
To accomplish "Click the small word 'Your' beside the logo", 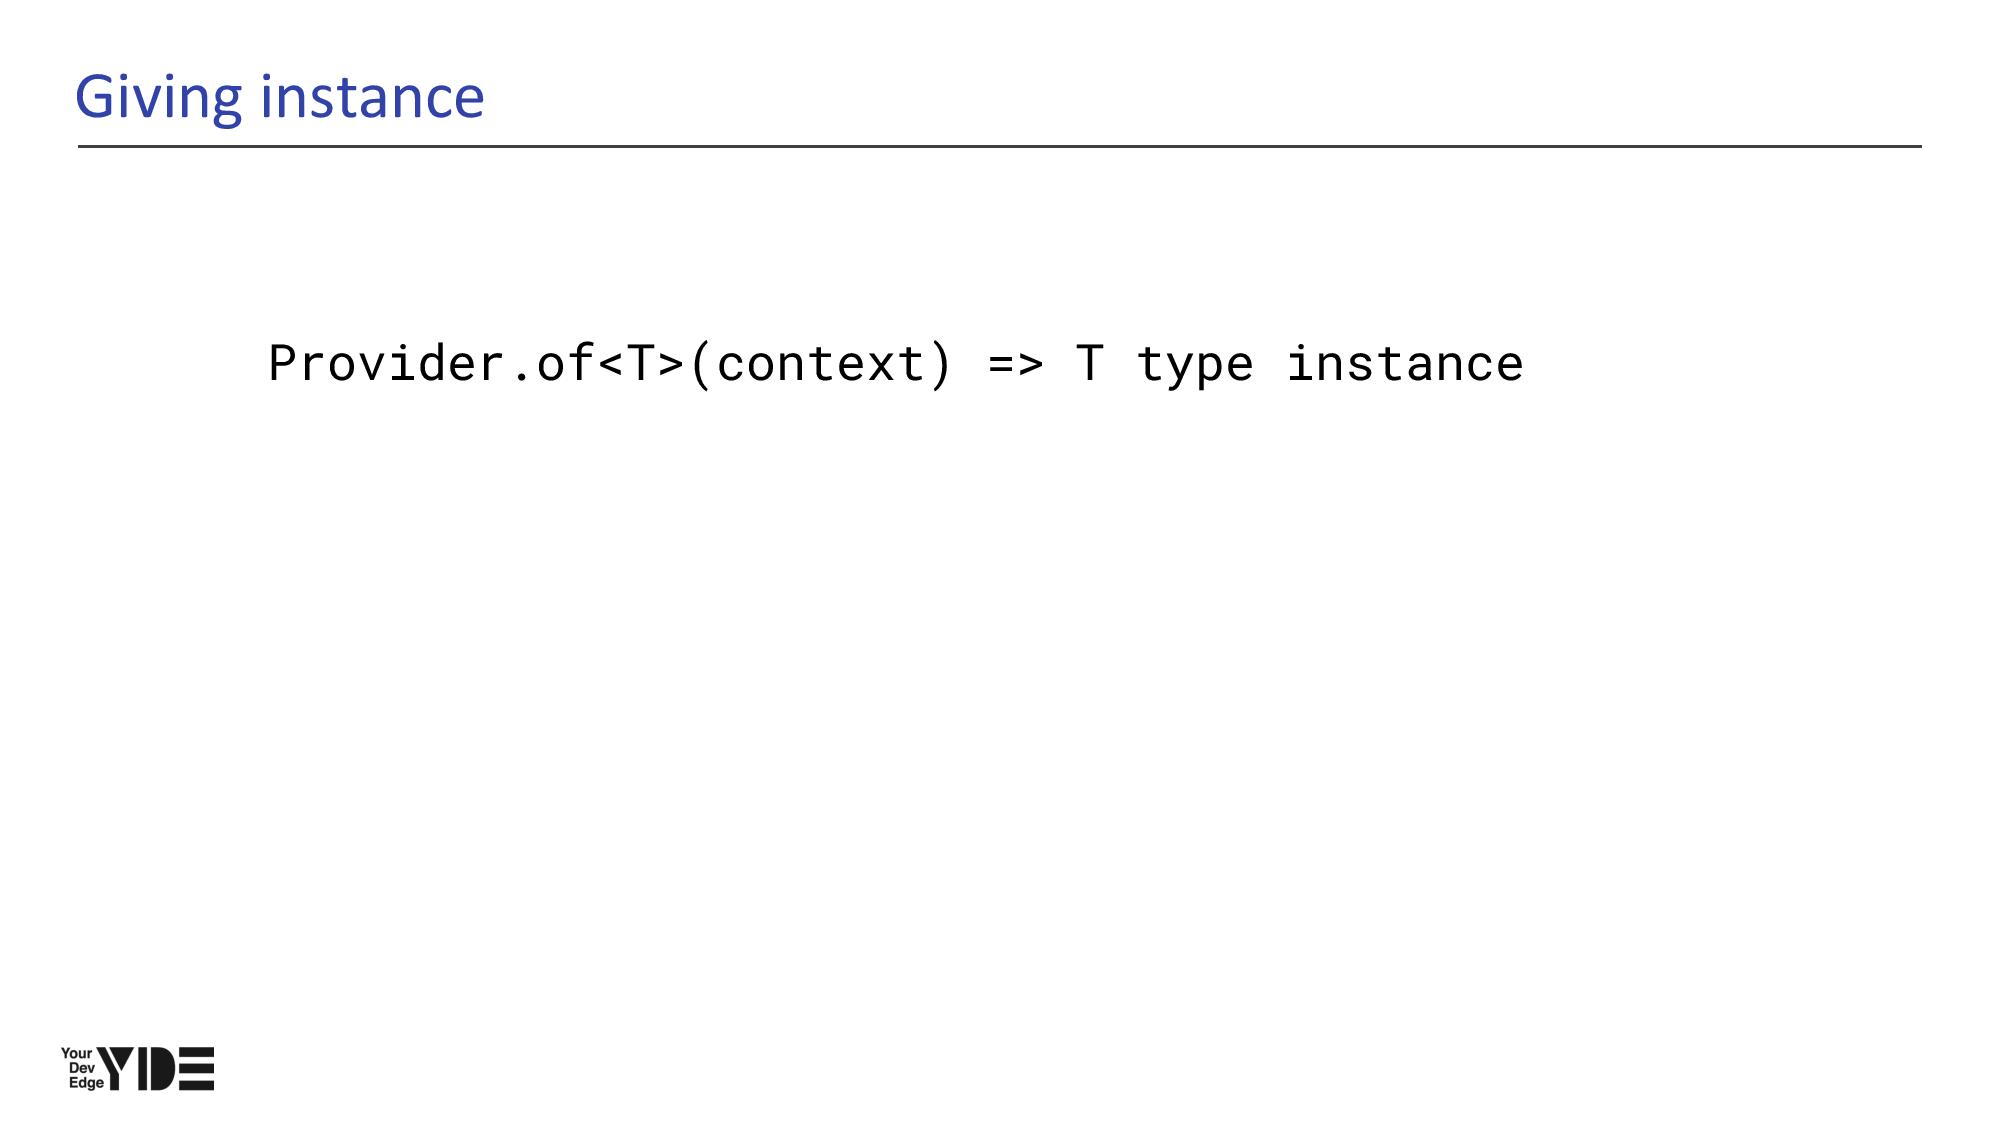I will pyautogui.click(x=76, y=1053).
